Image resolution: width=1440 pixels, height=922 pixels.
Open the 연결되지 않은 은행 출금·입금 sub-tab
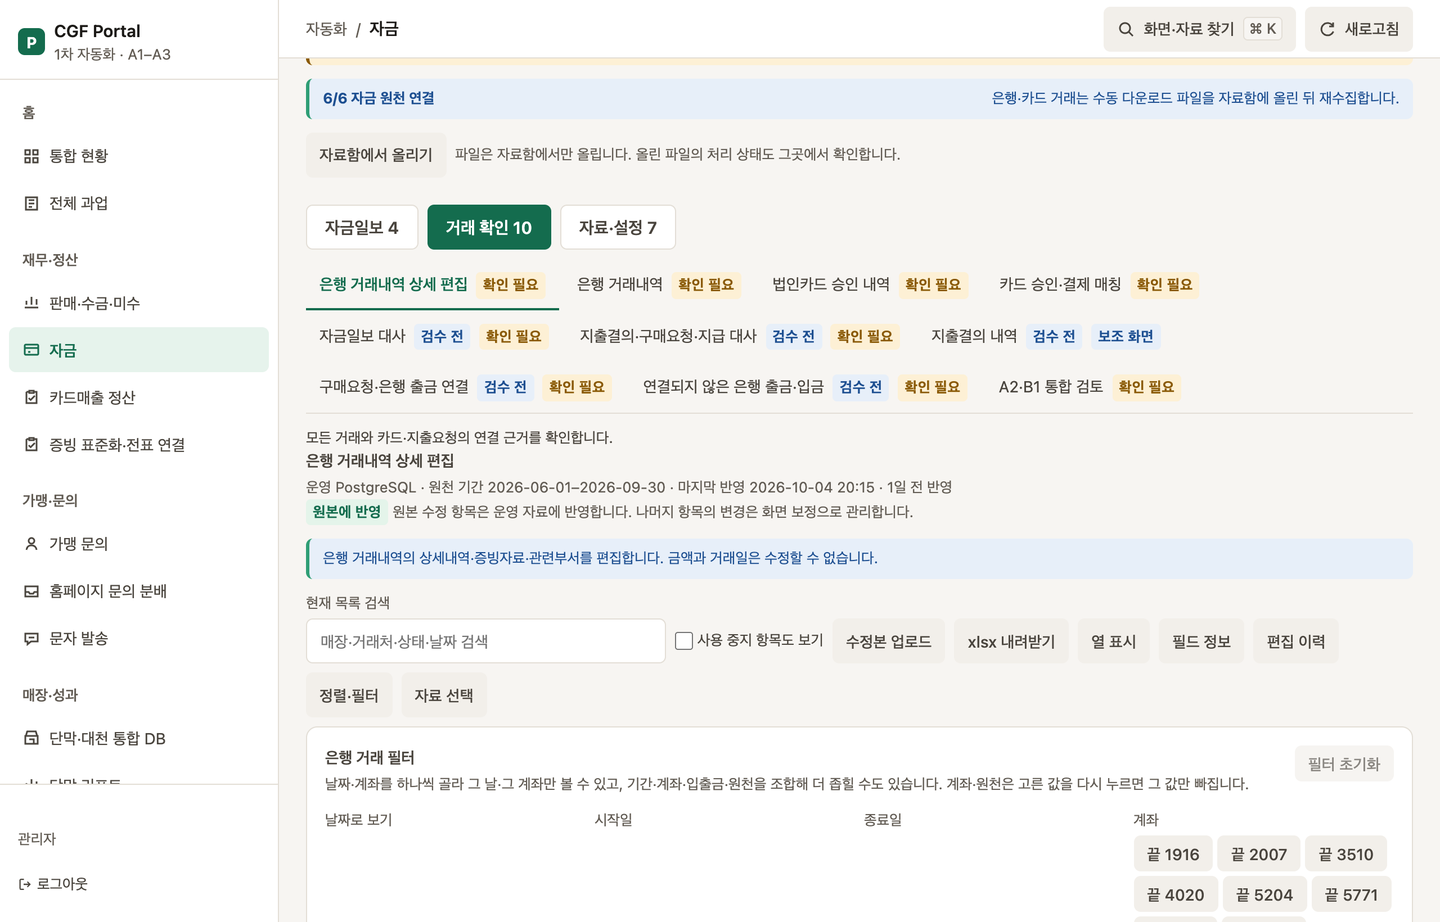click(804, 387)
